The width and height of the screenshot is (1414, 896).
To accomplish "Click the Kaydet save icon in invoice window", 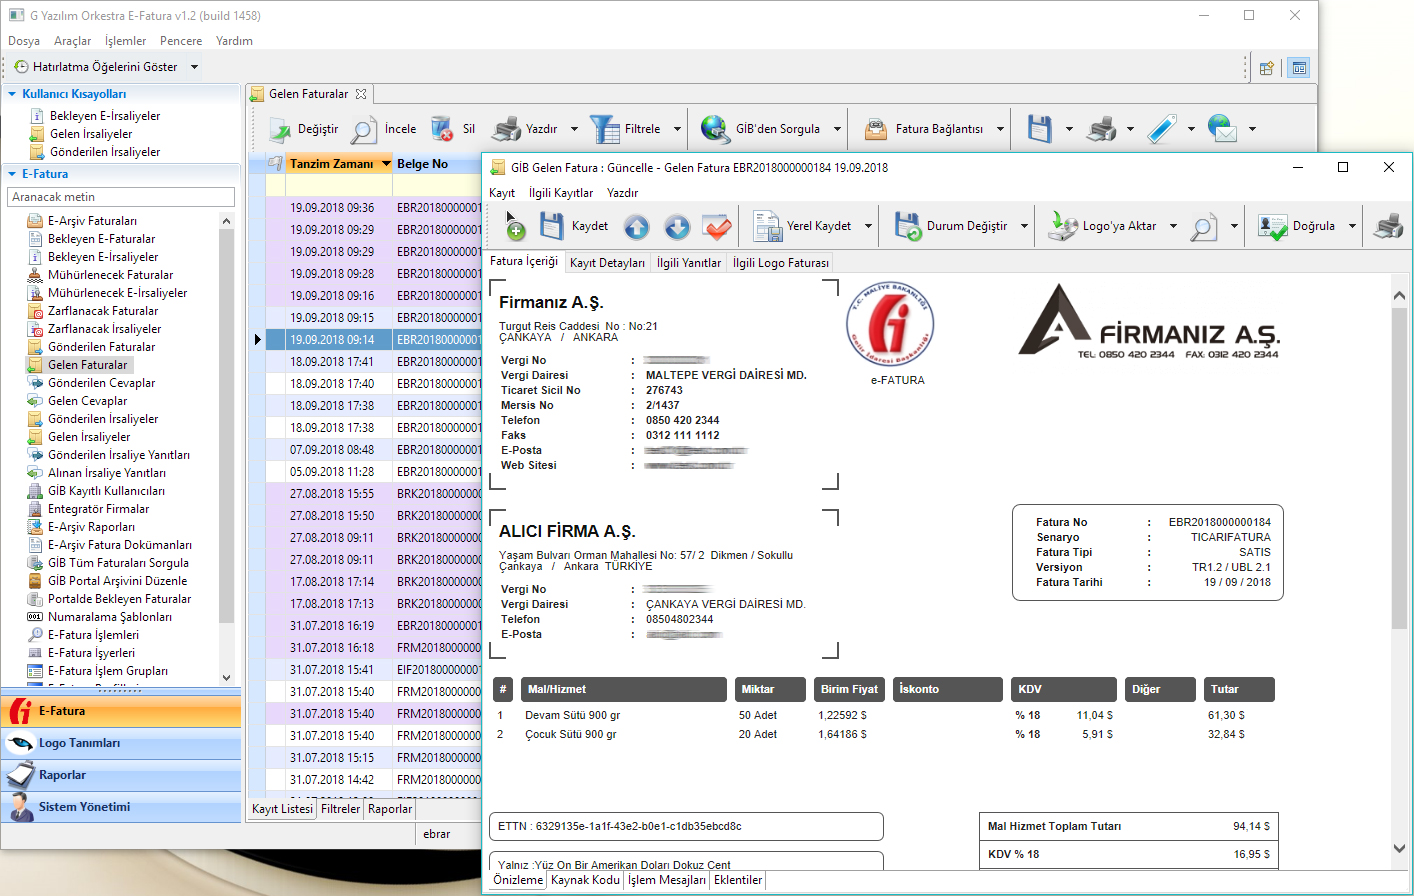I will click(x=552, y=226).
